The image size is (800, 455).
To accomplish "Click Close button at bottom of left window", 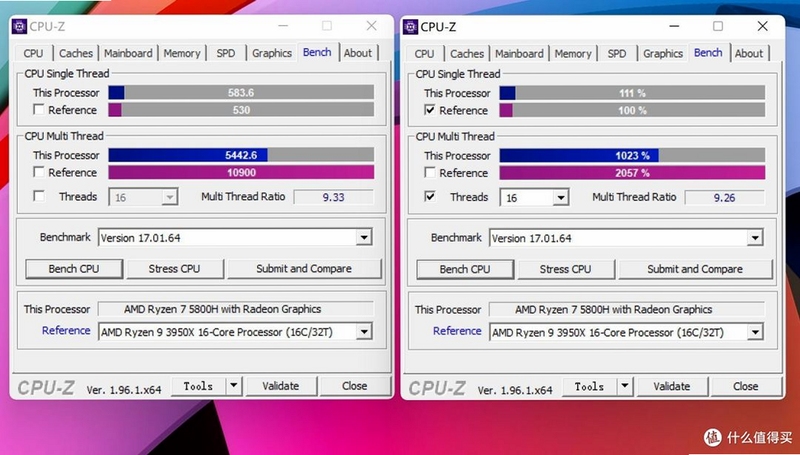I will [x=355, y=386].
